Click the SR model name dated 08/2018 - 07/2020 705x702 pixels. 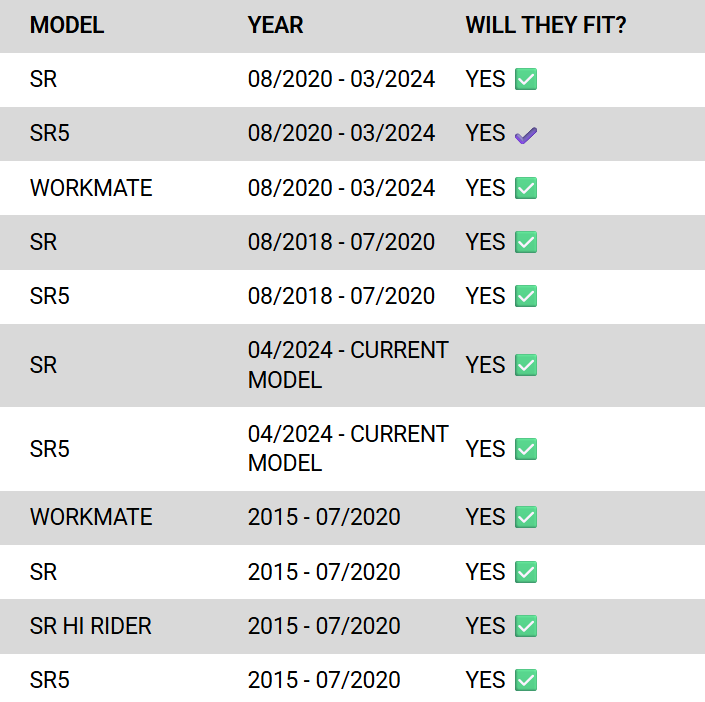click(x=44, y=242)
